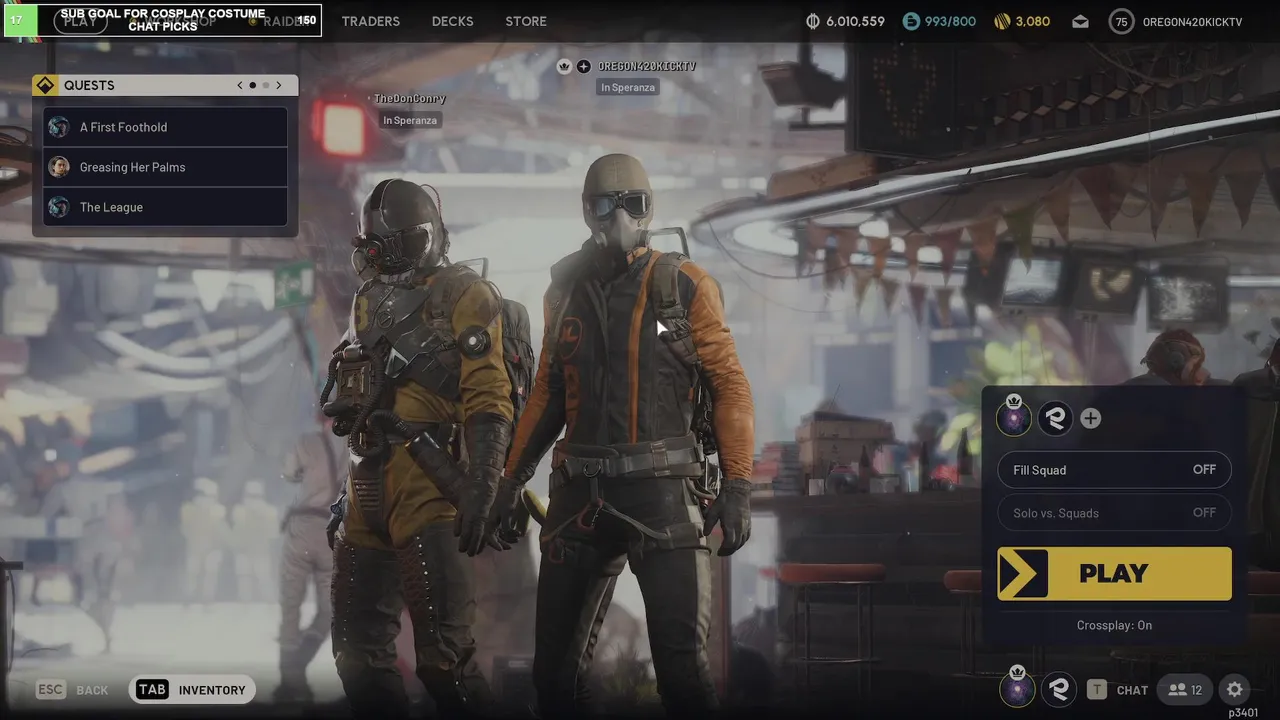The height and width of the screenshot is (720, 1280).
Task: Click the gold token icon beside 3,080
Action: [1002, 21]
